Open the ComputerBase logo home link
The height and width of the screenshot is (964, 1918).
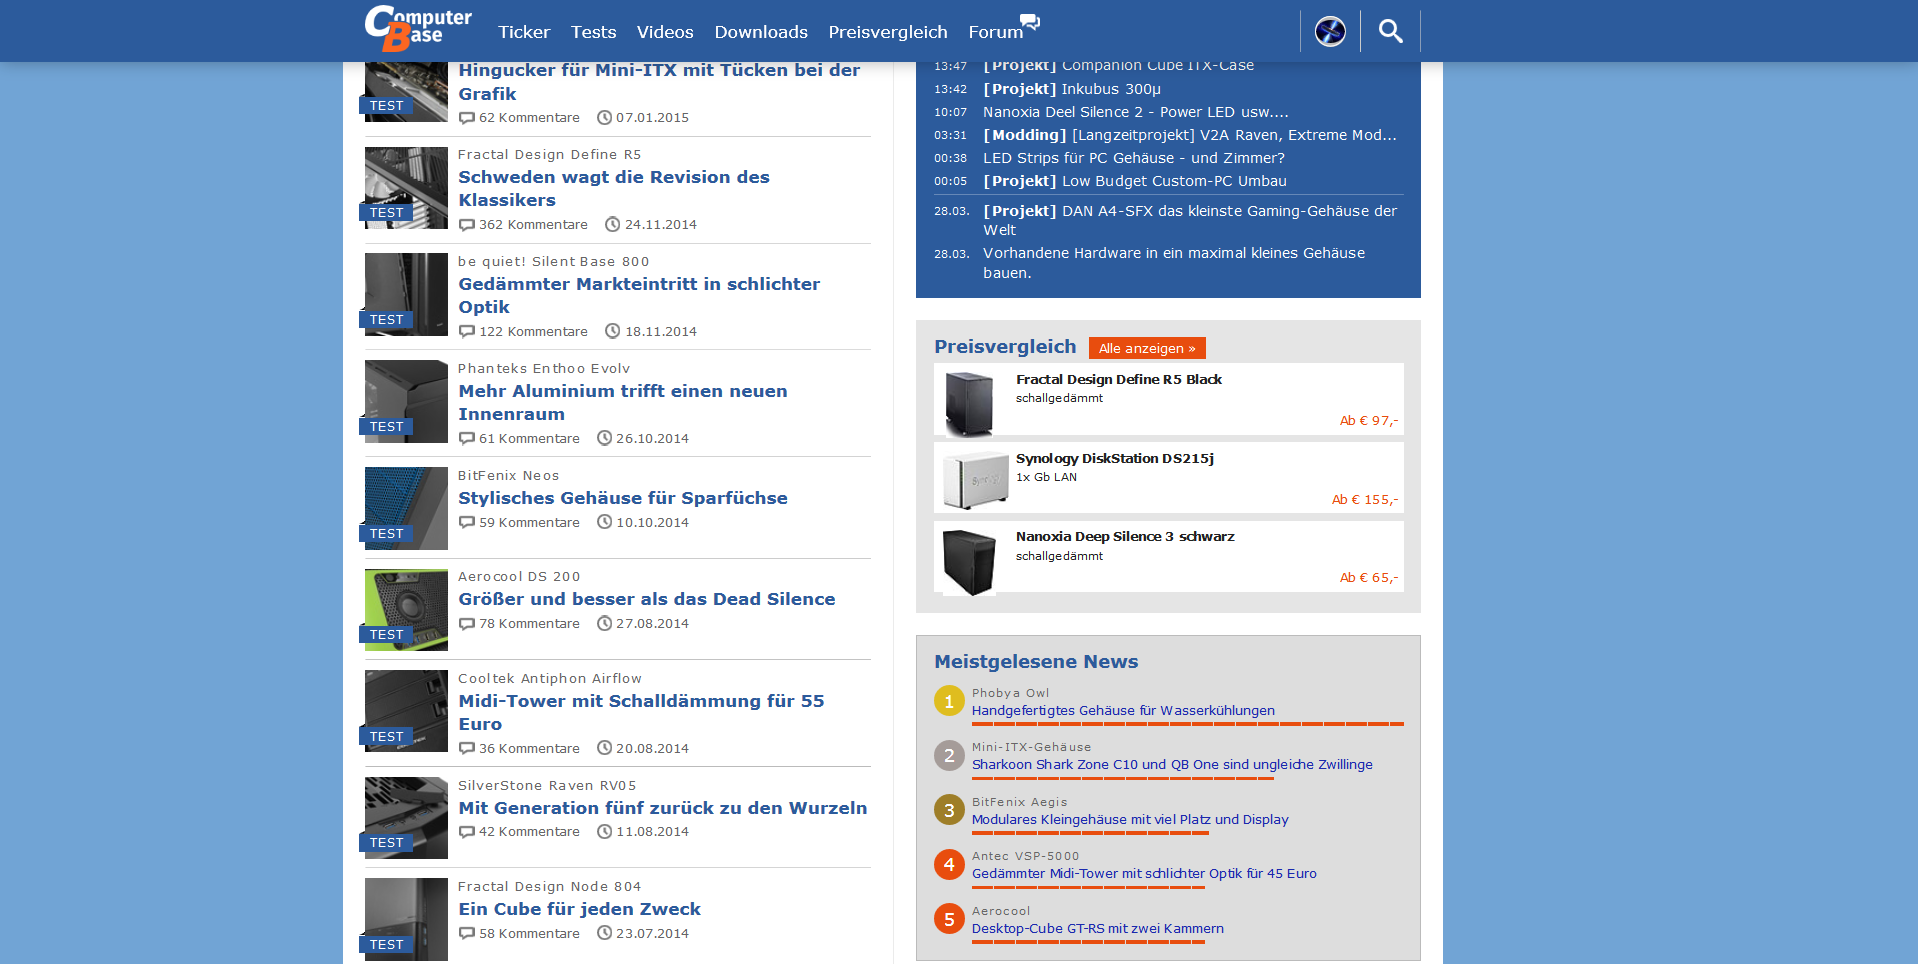[x=417, y=28]
